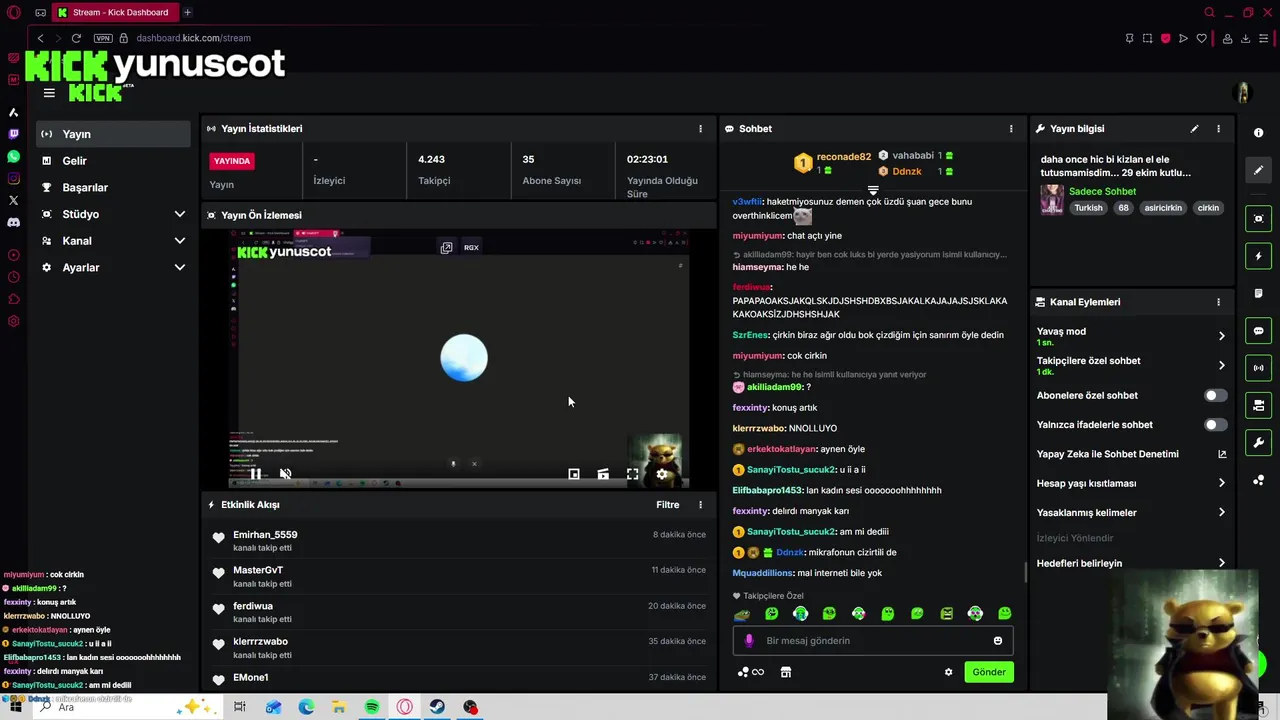This screenshot has height=720, width=1280.
Task: Edit stream info with the pencil icon
Action: [x=1194, y=129]
